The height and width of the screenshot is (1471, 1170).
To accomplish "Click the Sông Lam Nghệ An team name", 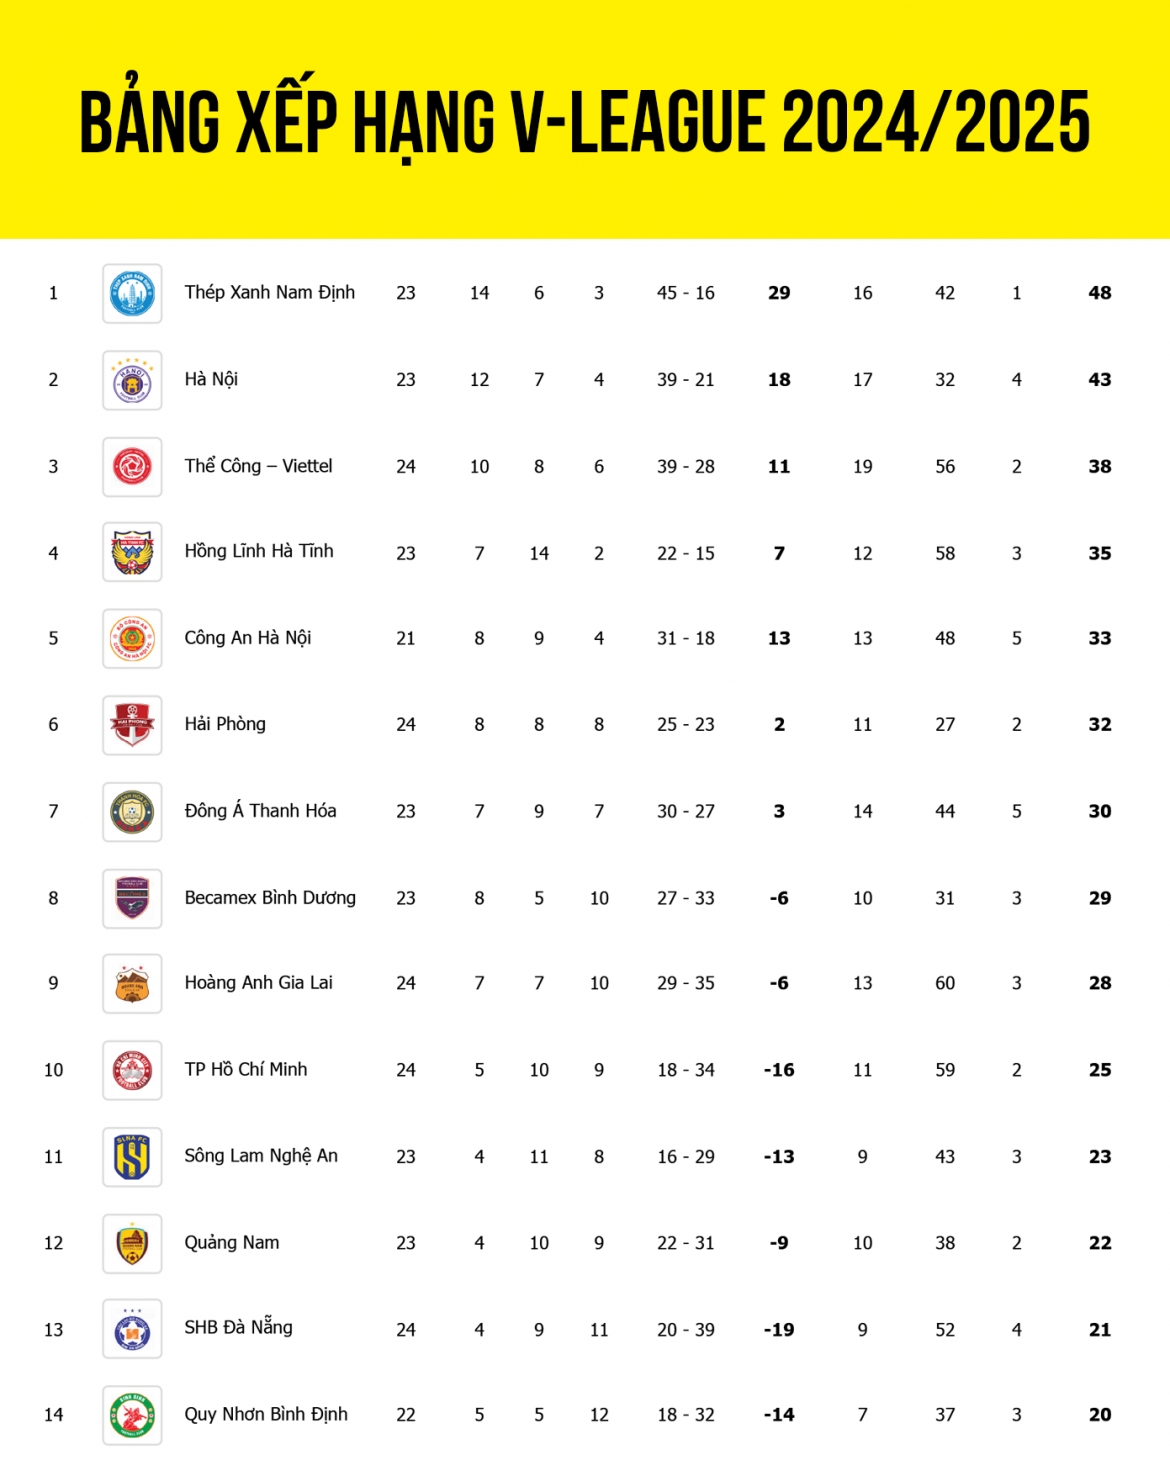I will [261, 1156].
